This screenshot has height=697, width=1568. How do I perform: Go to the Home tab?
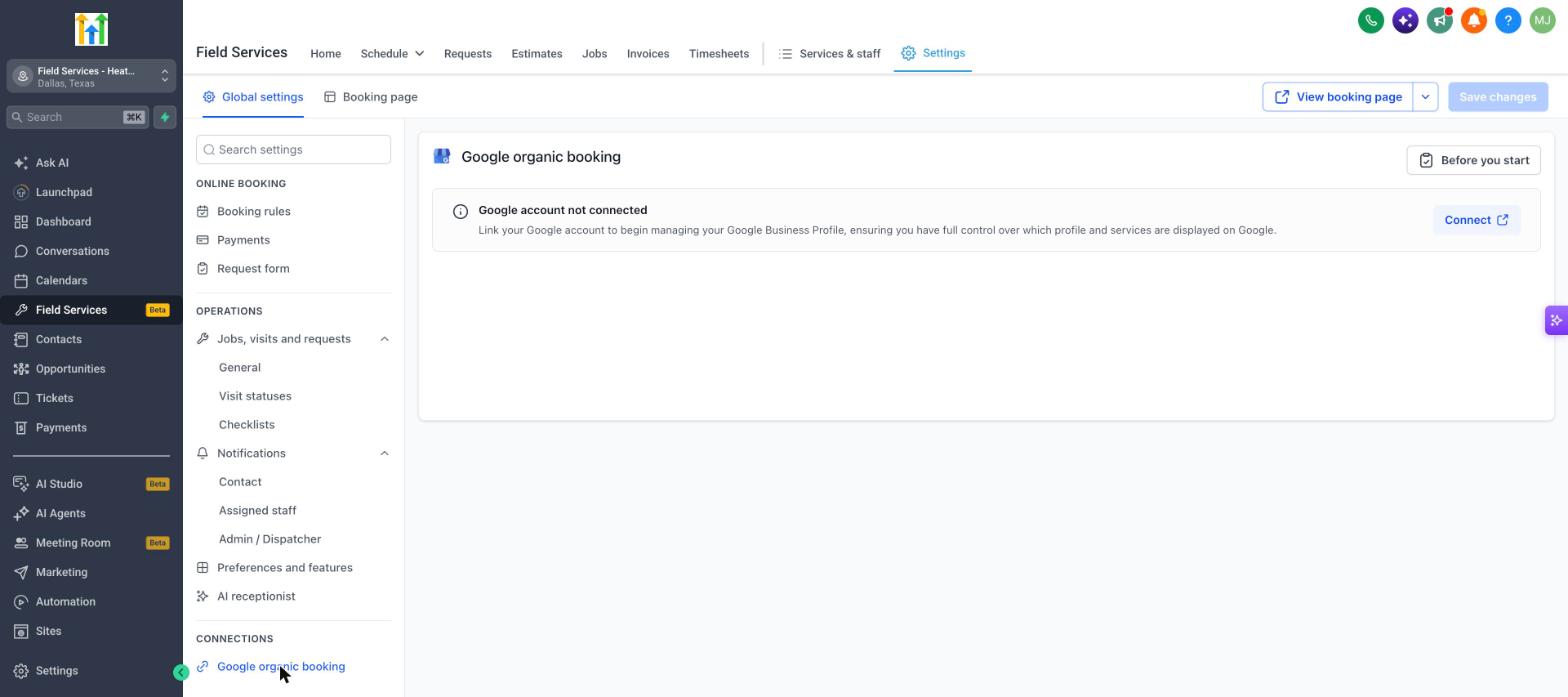[325, 53]
